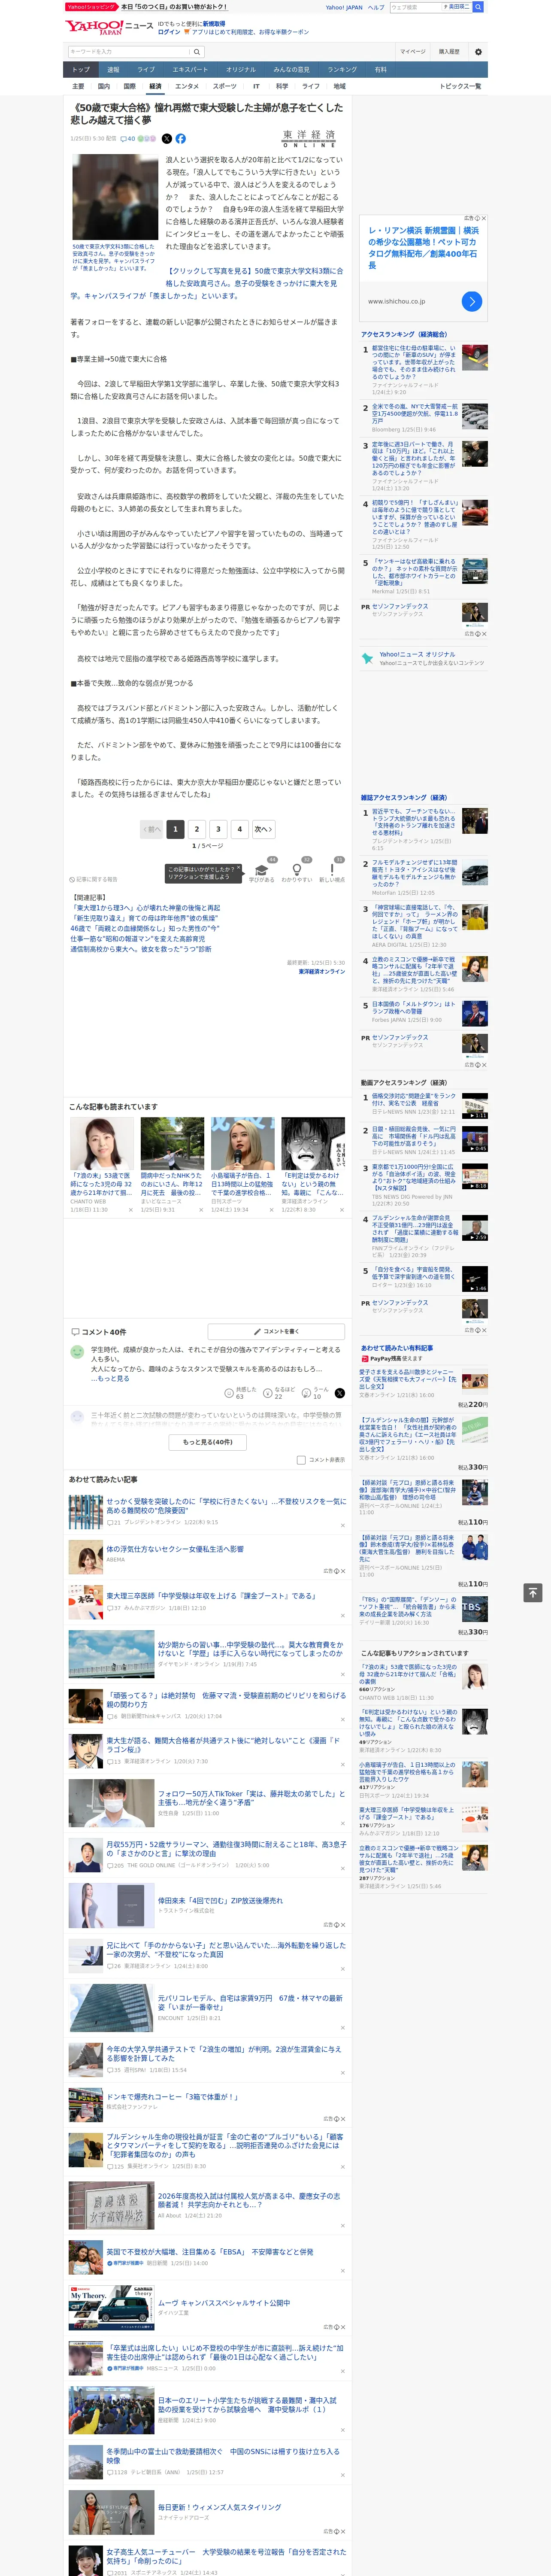Image resolution: width=551 pixels, height=2576 pixels.
Task: Go to article page 3
Action: [x=218, y=828]
